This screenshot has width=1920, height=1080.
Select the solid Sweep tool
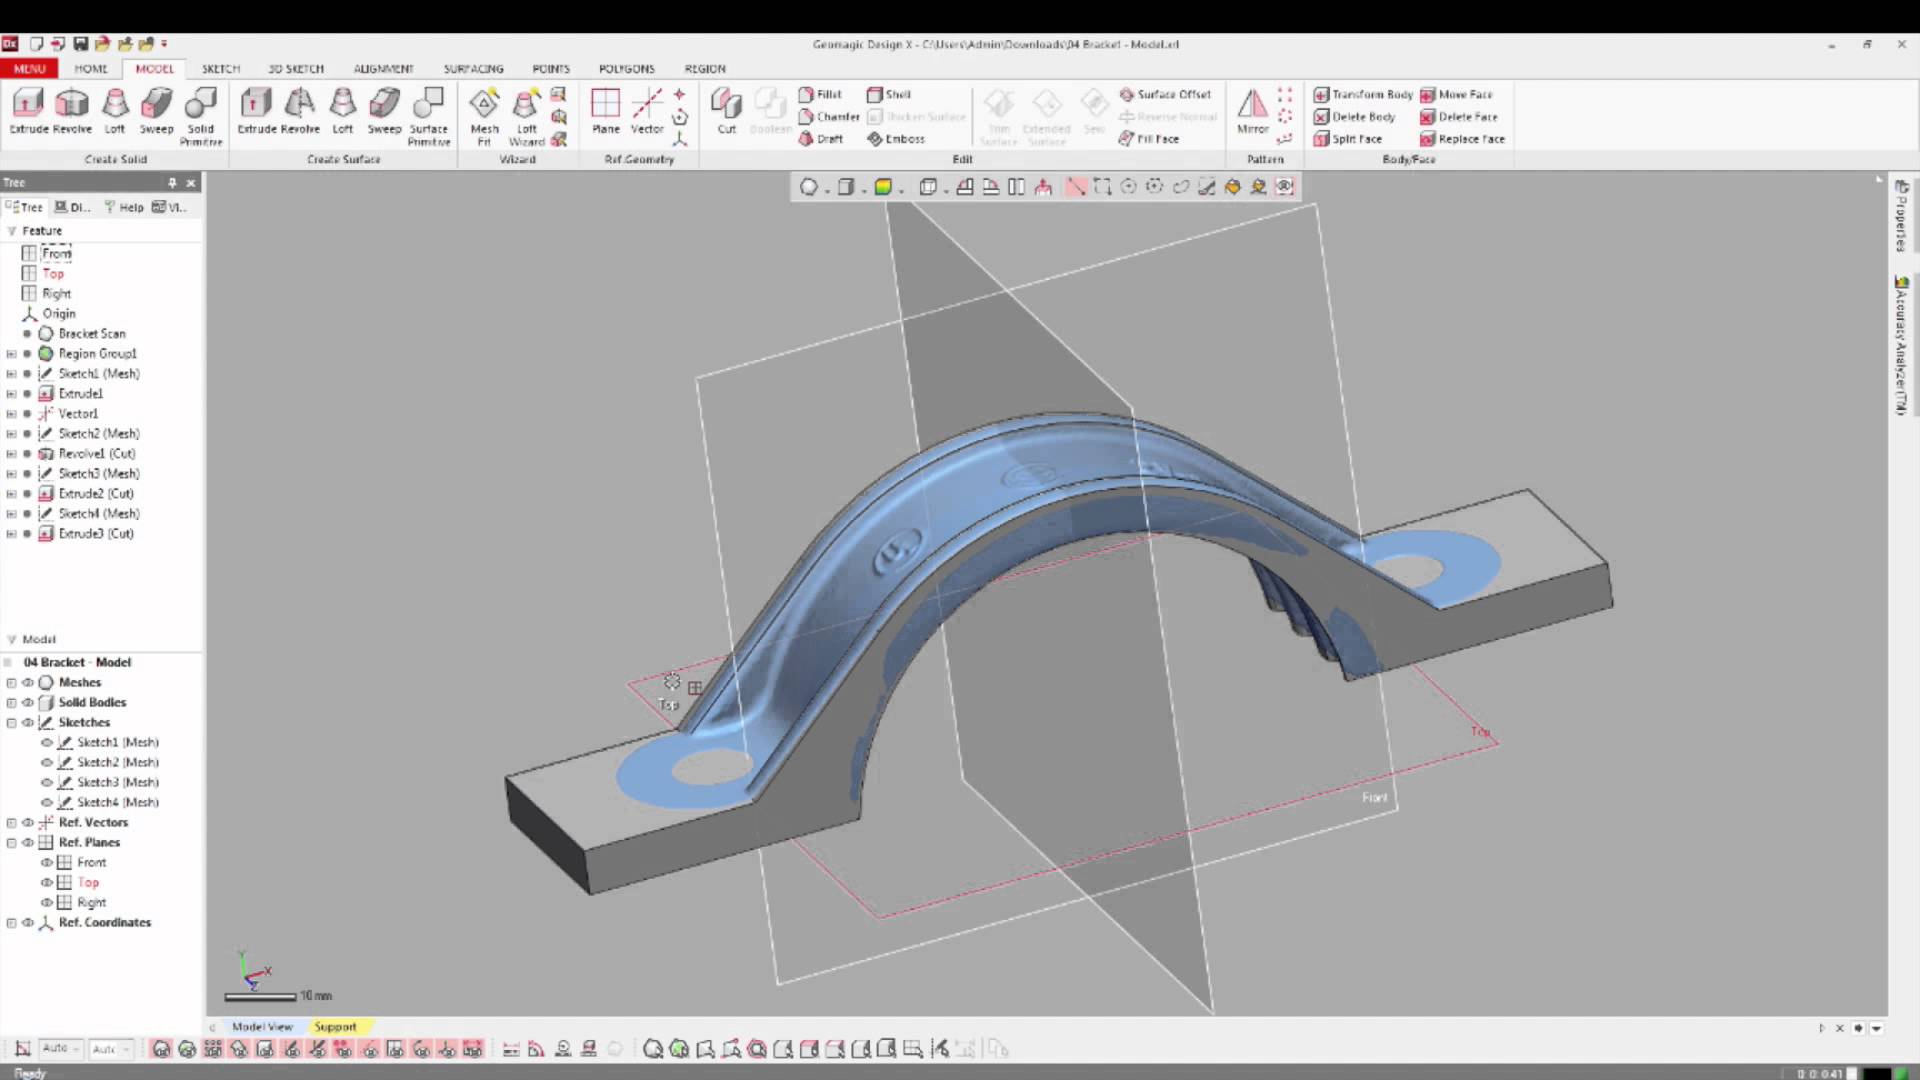[x=156, y=111]
